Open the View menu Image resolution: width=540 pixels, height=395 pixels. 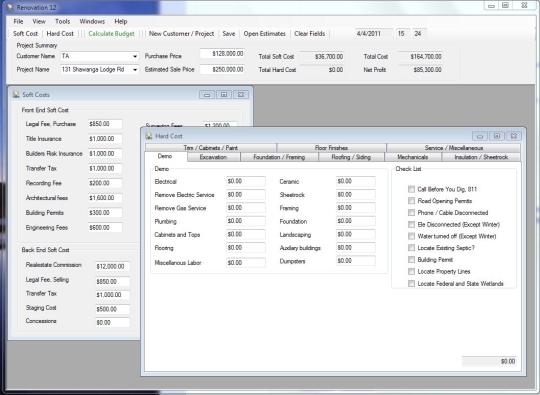39,21
